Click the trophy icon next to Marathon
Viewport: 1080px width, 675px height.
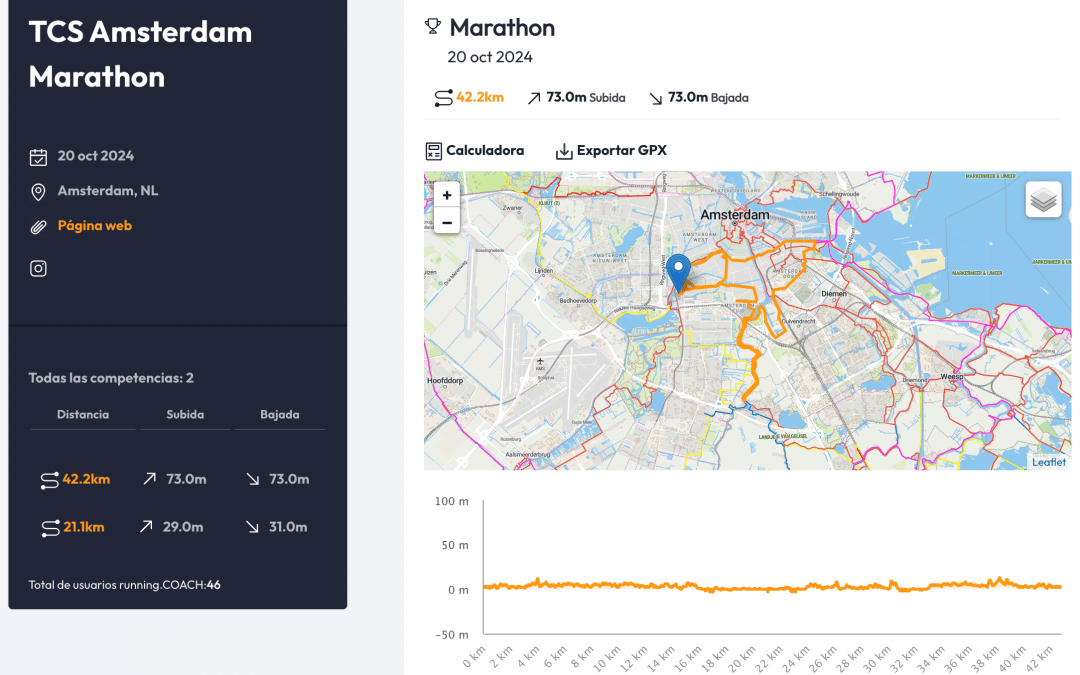pos(433,27)
